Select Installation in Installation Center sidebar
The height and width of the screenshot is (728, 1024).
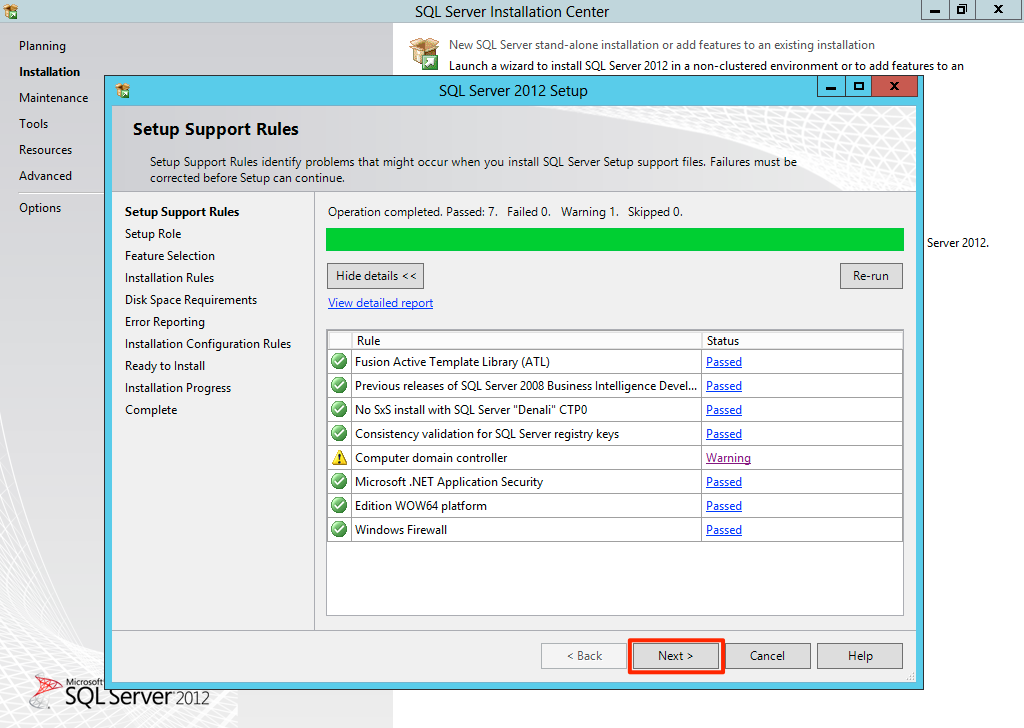click(x=50, y=72)
